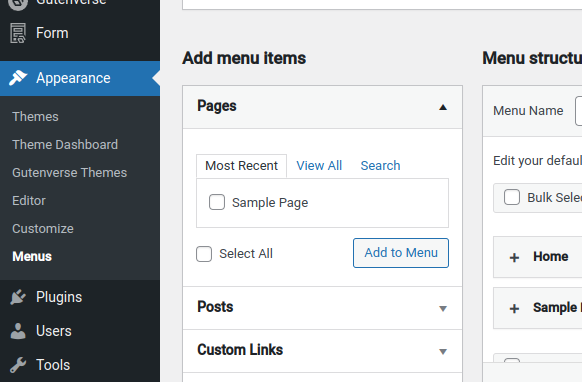Viewport: 582px width, 382px height.
Task: Open the Customize submenu item
Action: [x=43, y=229]
